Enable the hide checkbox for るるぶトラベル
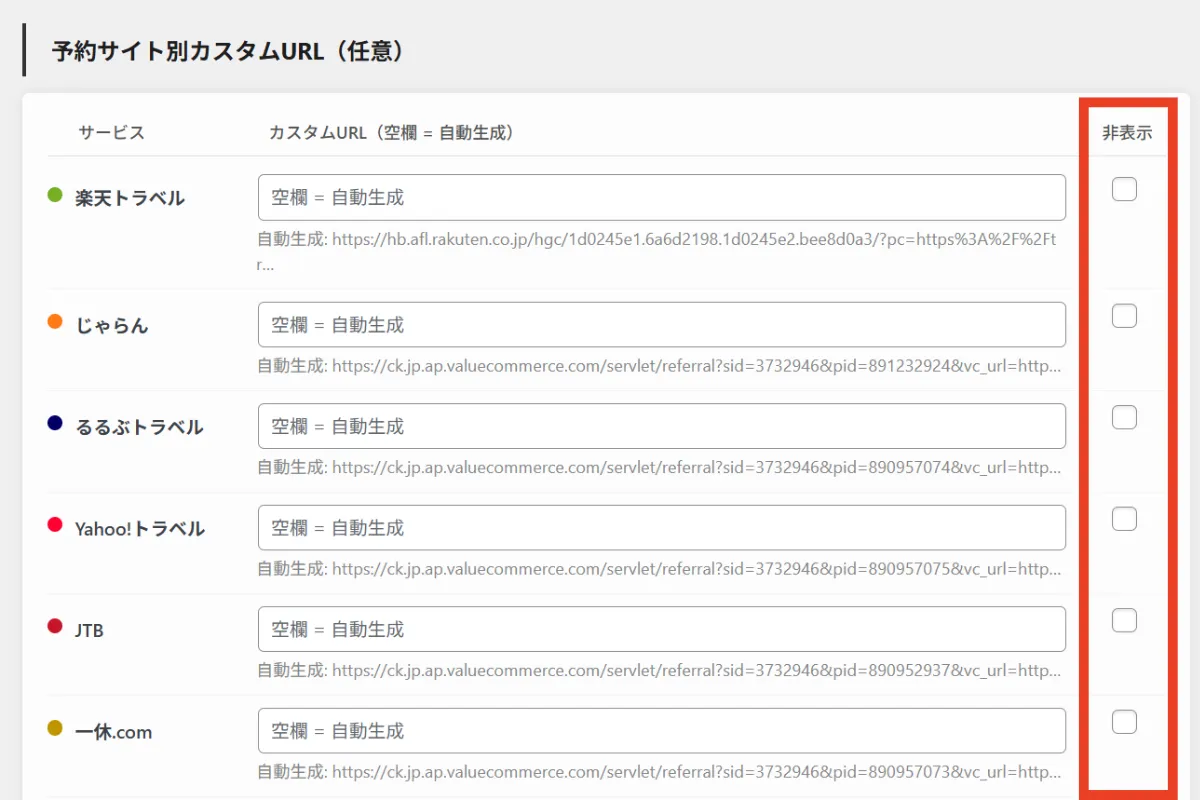The image size is (1200, 800). tap(1124, 417)
